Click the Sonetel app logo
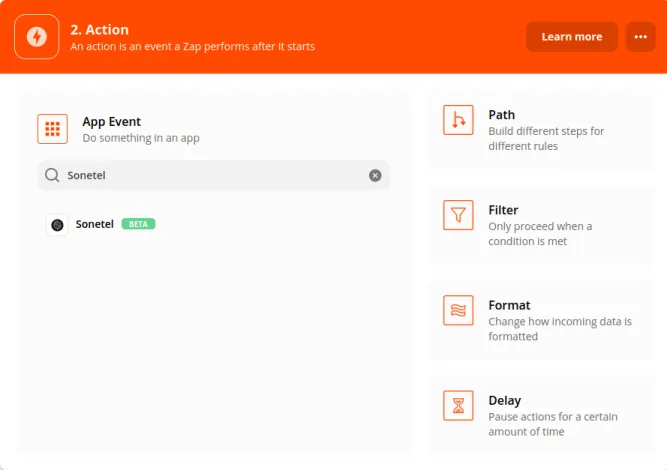 [57, 225]
